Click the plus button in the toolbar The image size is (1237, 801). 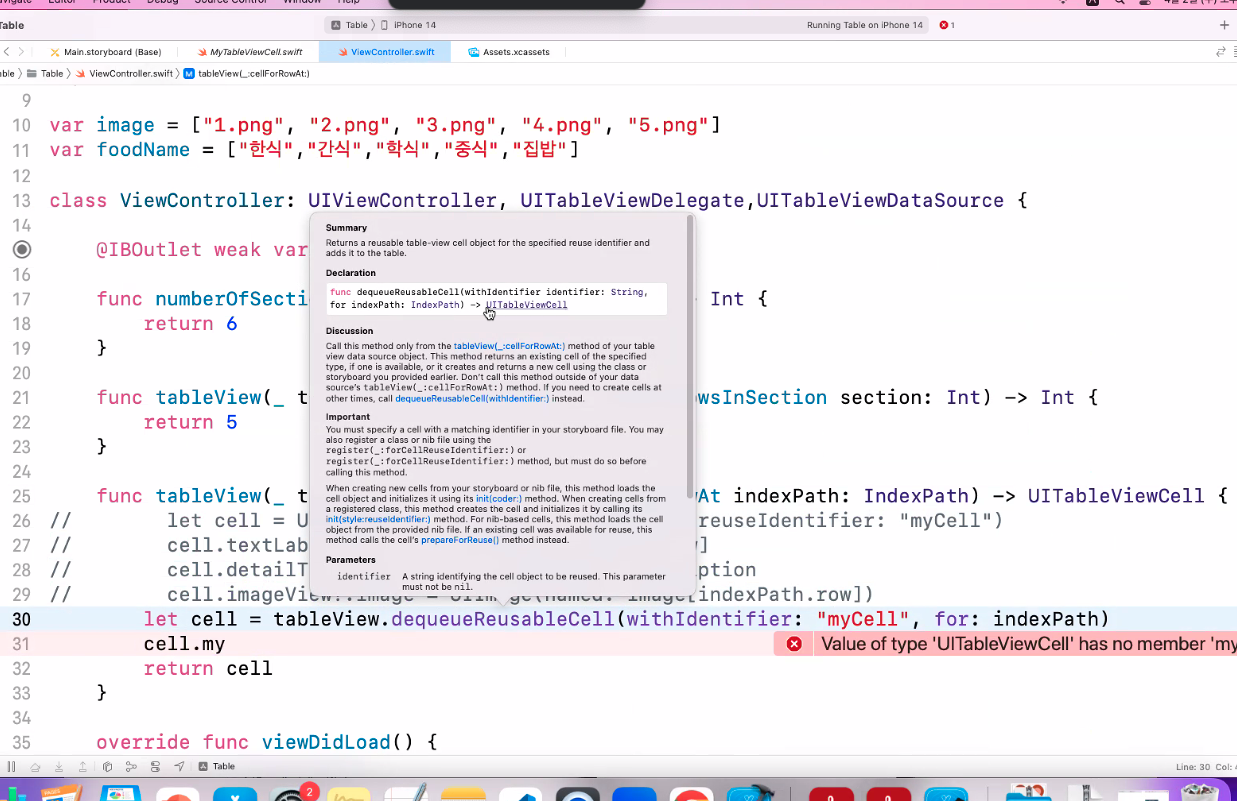coord(1225,25)
